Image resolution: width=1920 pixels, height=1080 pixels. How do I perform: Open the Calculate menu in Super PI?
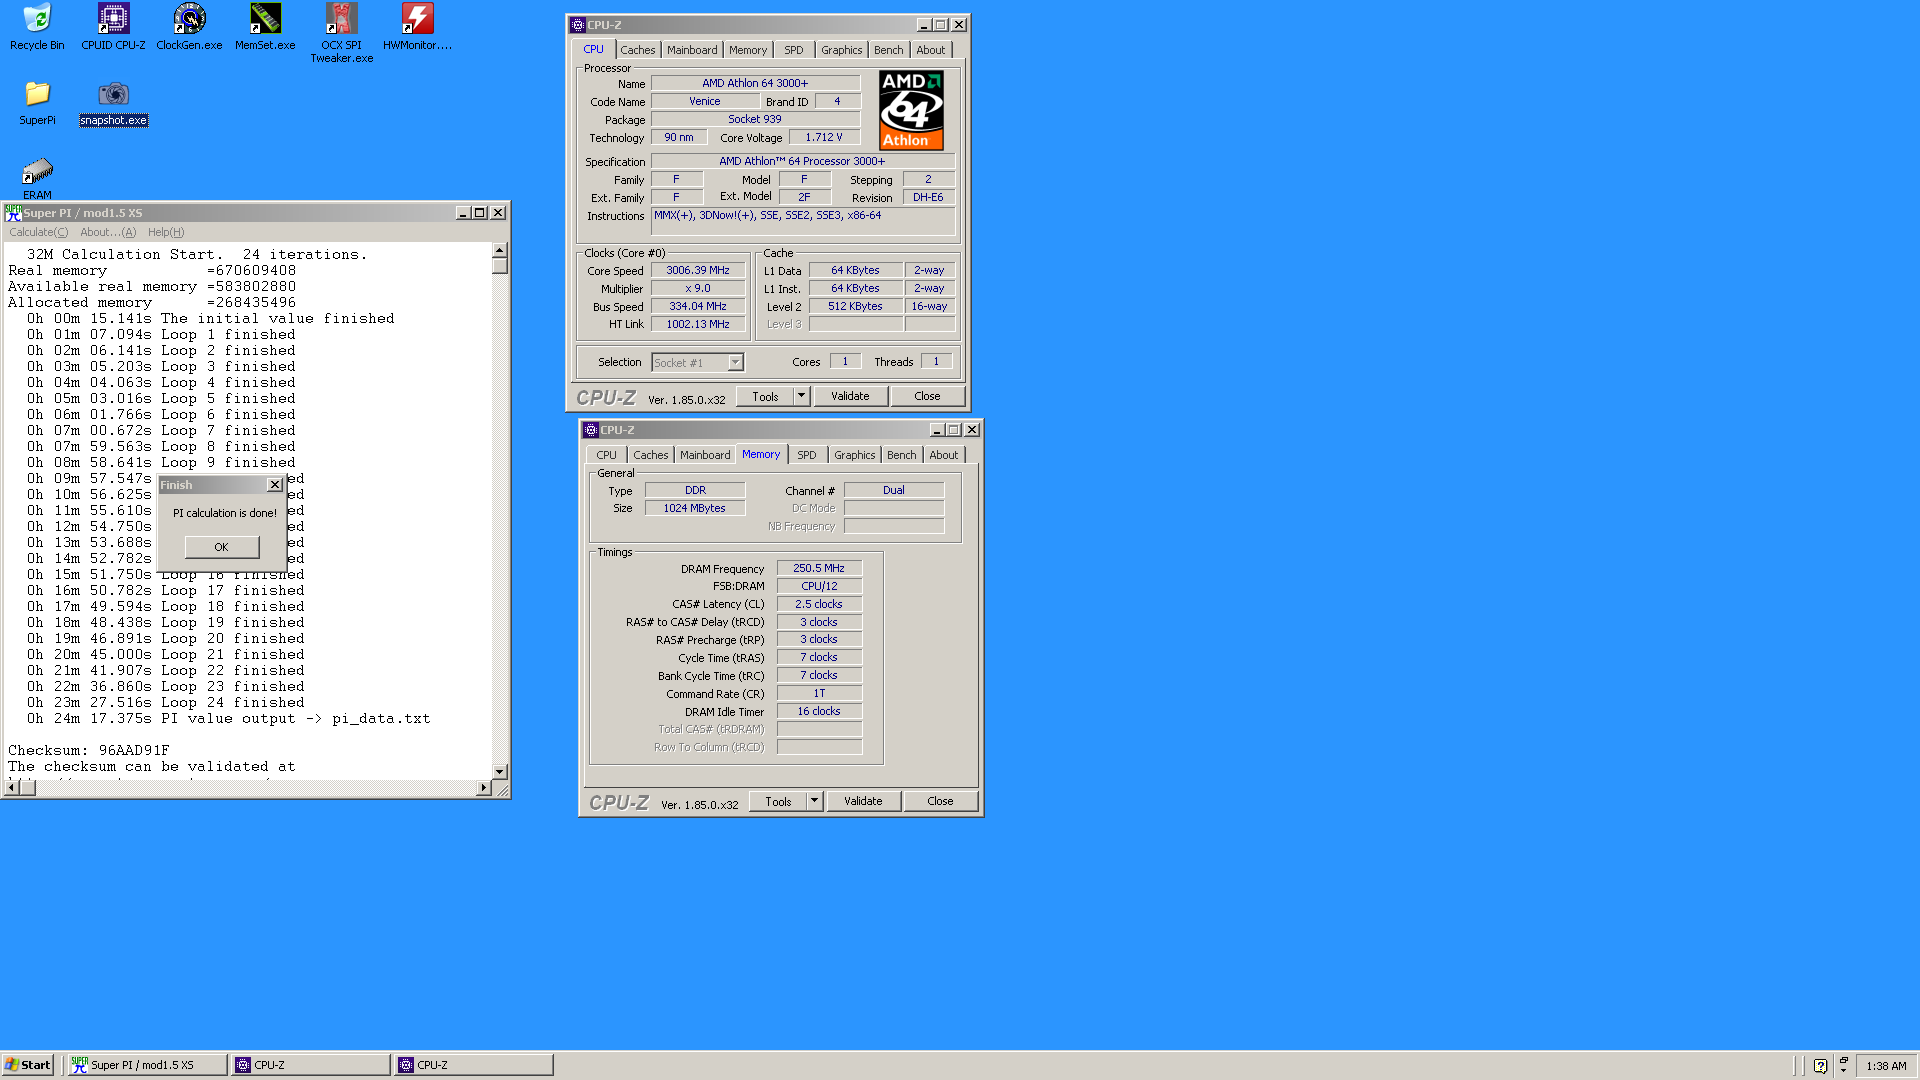pos(39,232)
